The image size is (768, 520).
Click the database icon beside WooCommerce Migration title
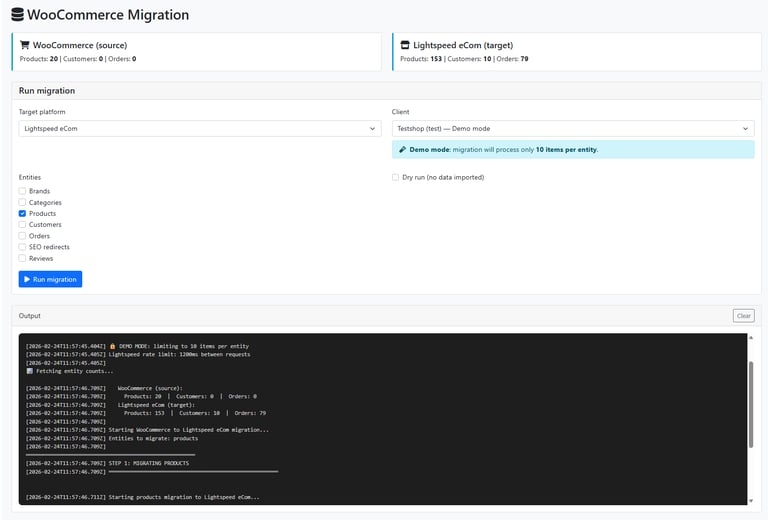pyautogui.click(x=18, y=16)
